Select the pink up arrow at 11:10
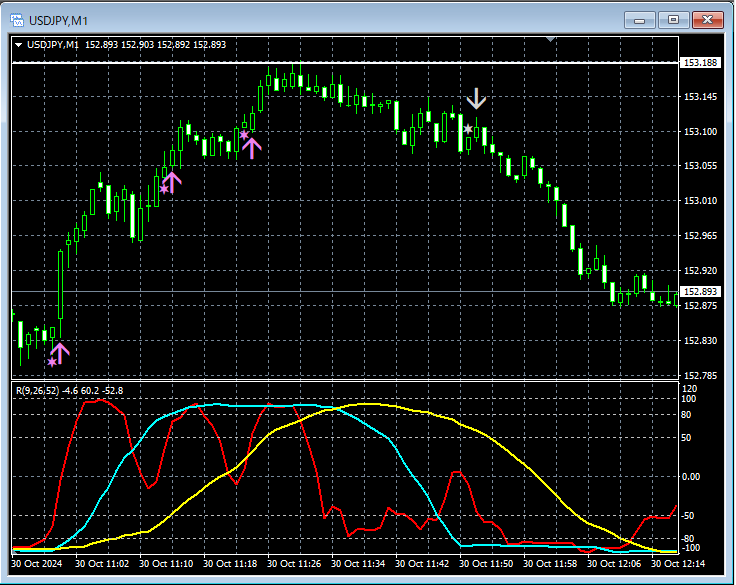The image size is (736, 585). [172, 182]
